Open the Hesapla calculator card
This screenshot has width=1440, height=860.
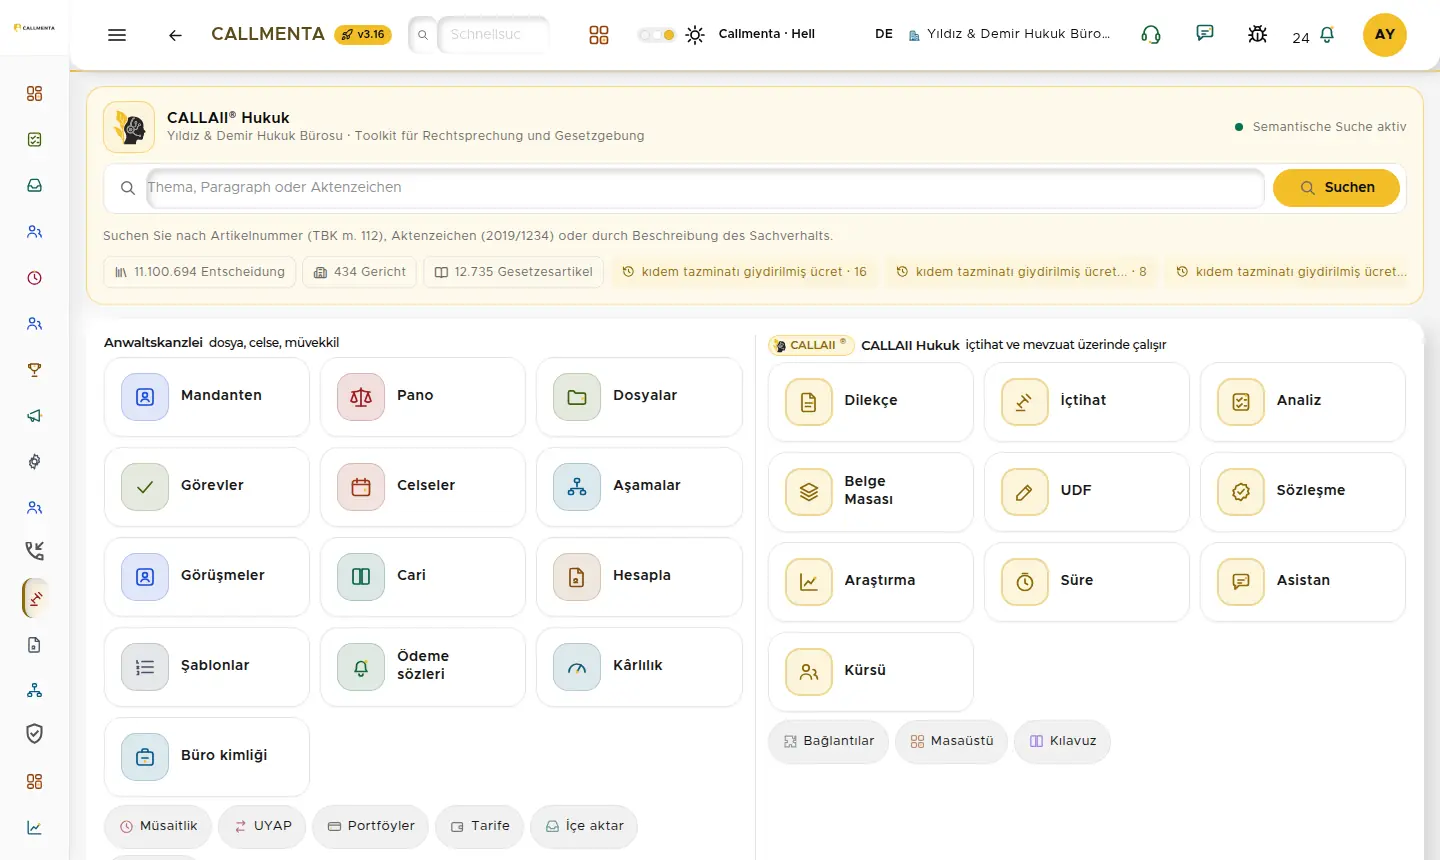point(639,577)
